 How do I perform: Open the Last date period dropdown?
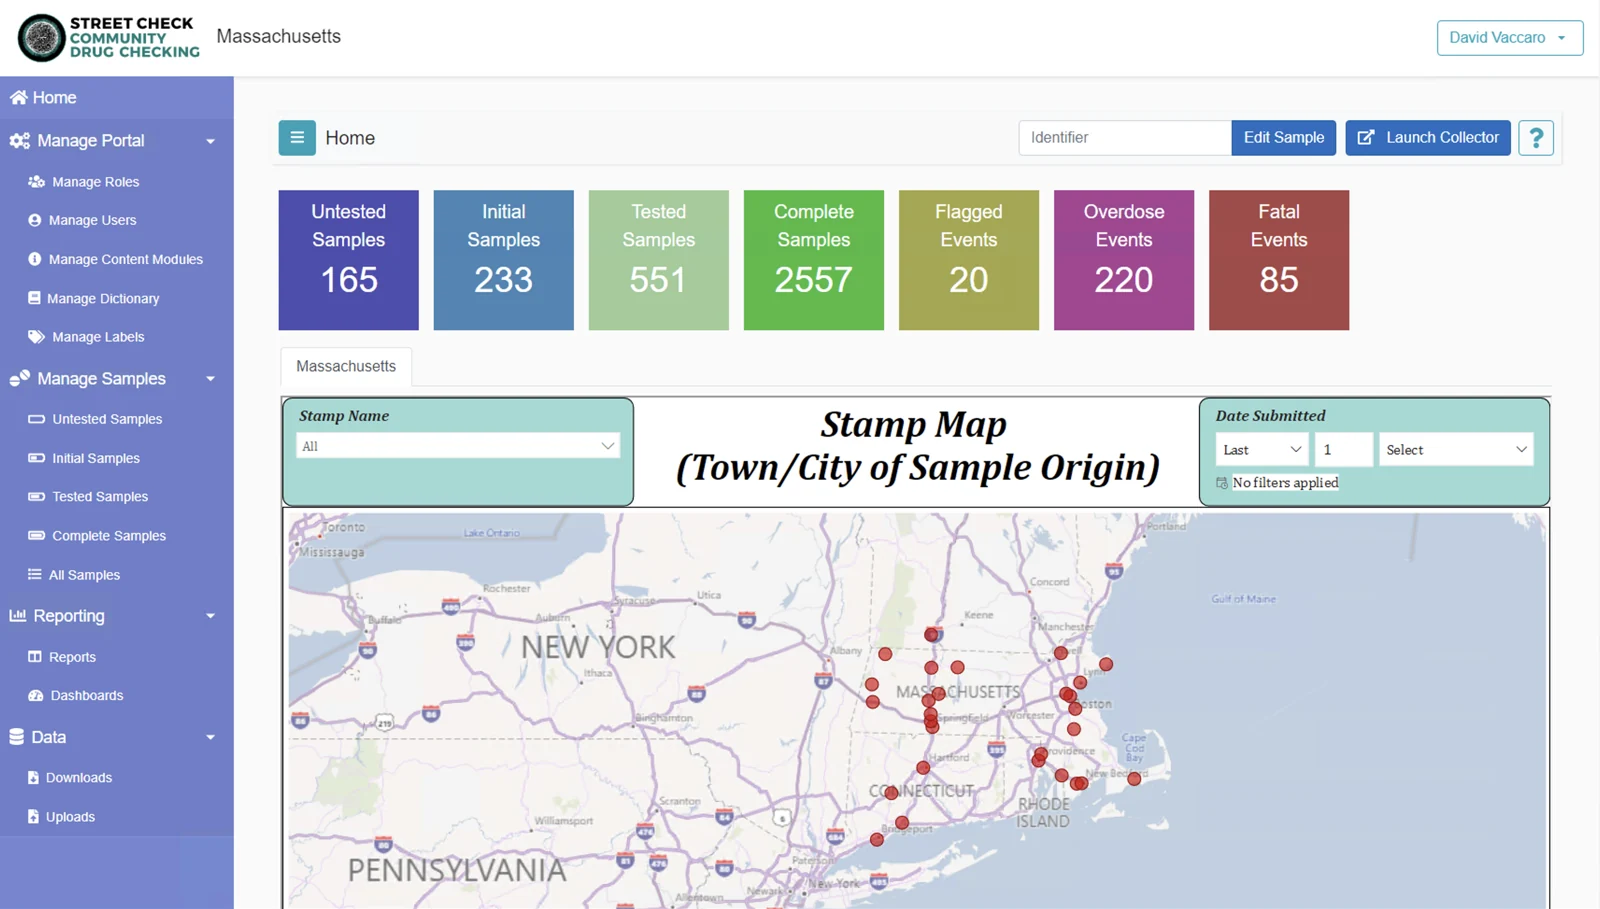(1262, 450)
